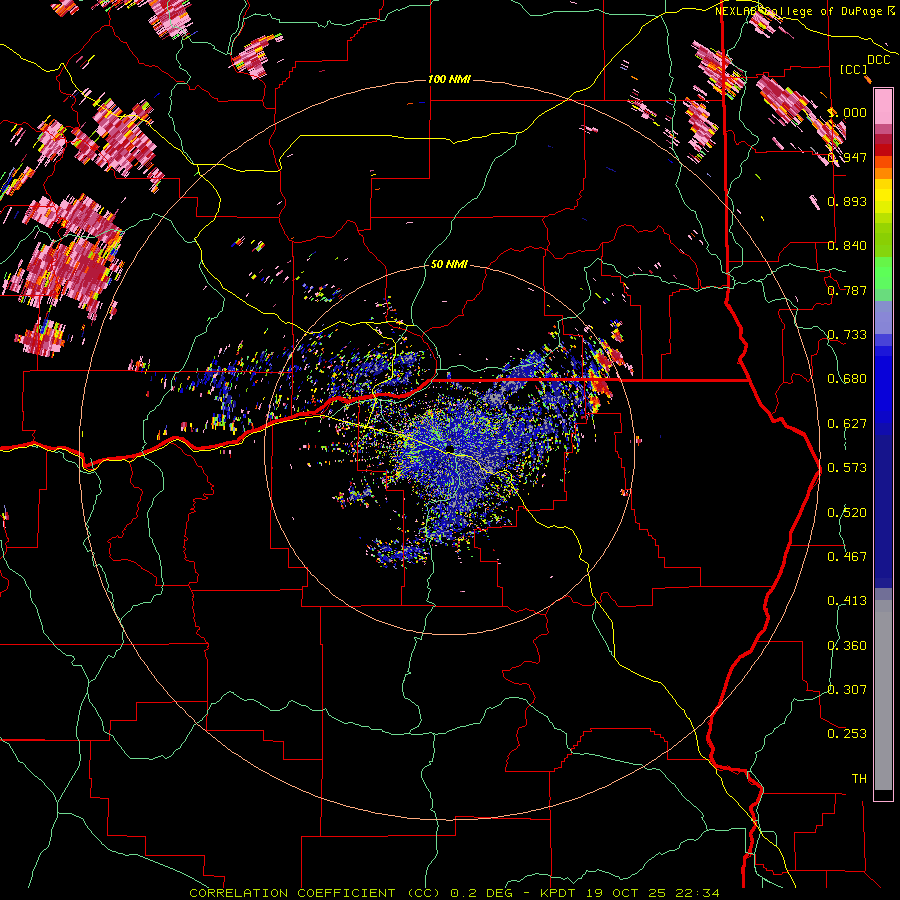Click the red swatch on the color bar
The width and height of the screenshot is (900, 900).
tap(883, 150)
